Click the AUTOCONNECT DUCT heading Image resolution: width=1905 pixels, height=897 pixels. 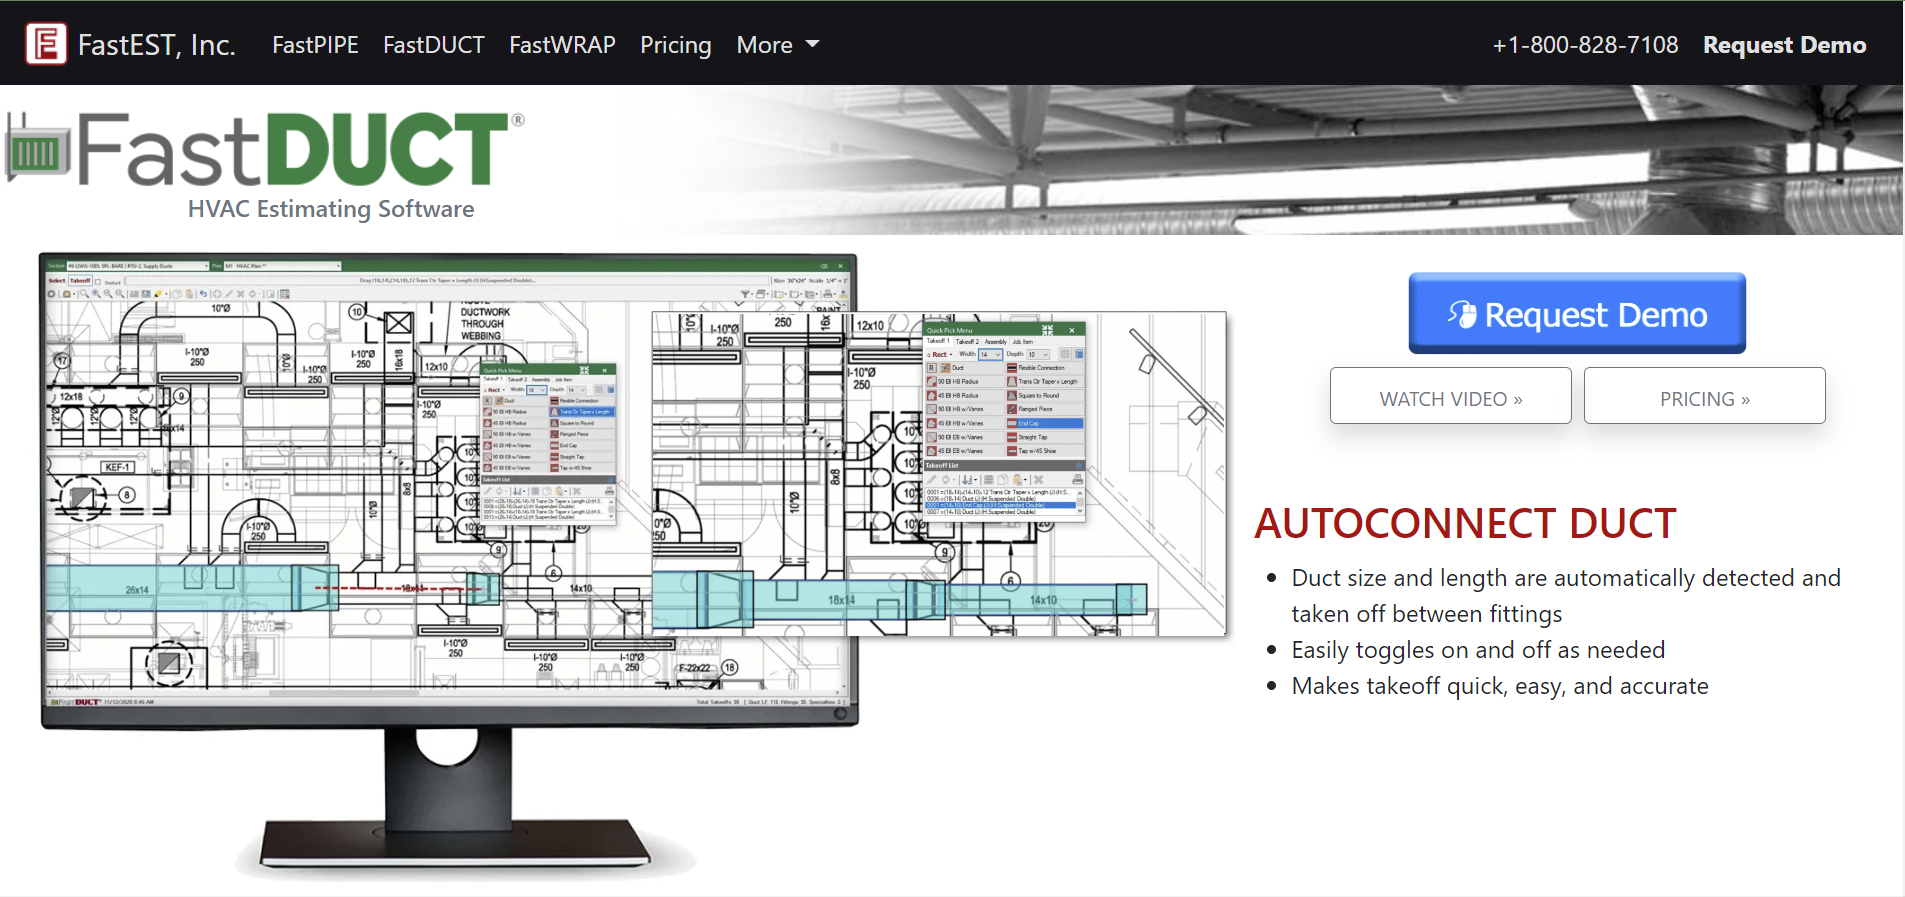click(1465, 524)
